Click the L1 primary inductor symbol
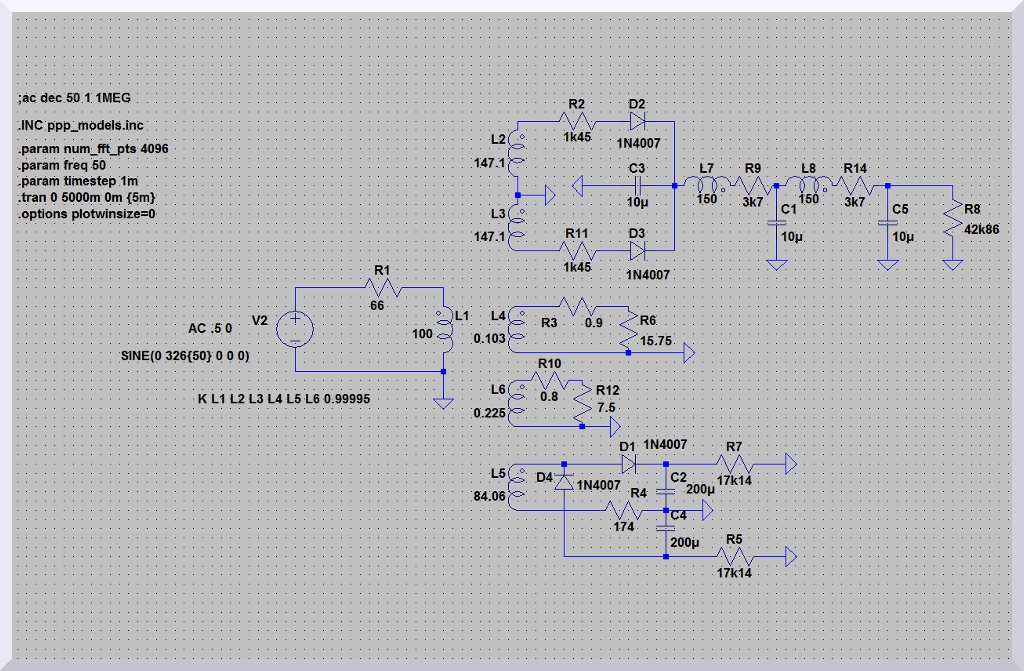1024x671 pixels. (x=442, y=332)
